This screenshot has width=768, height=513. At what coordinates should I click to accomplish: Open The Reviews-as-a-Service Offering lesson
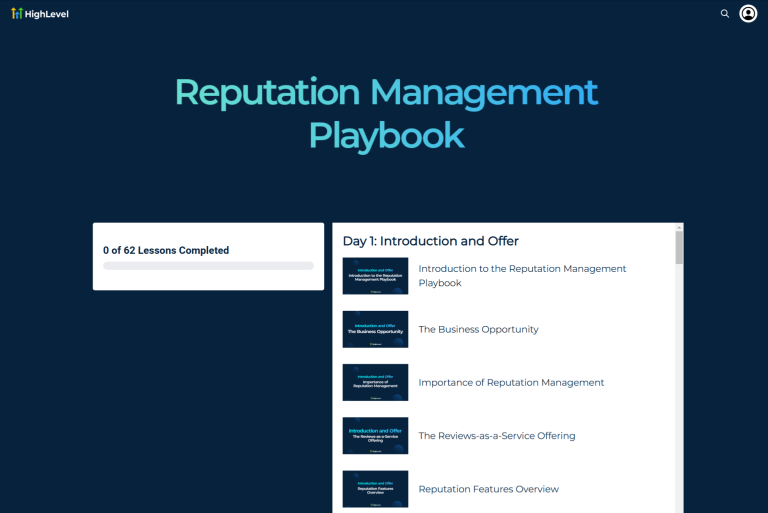click(x=496, y=436)
